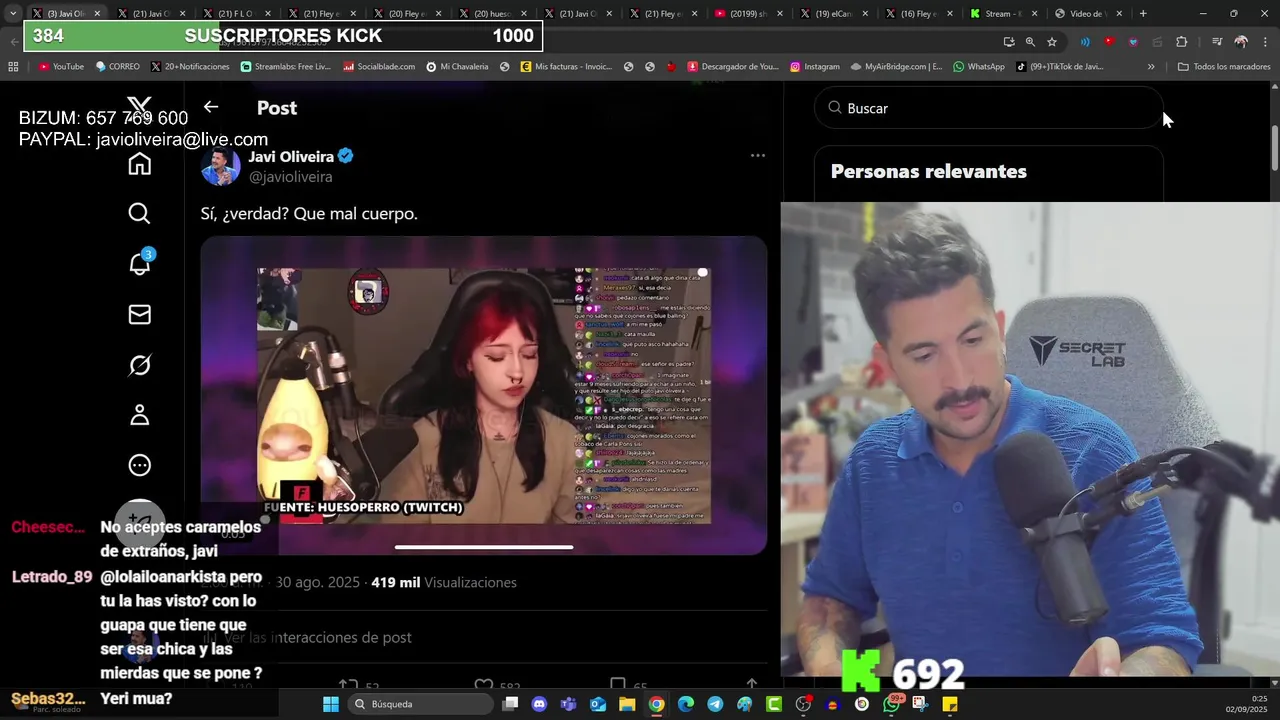
Task: Open Todos los marcadores folder
Action: [1224, 67]
